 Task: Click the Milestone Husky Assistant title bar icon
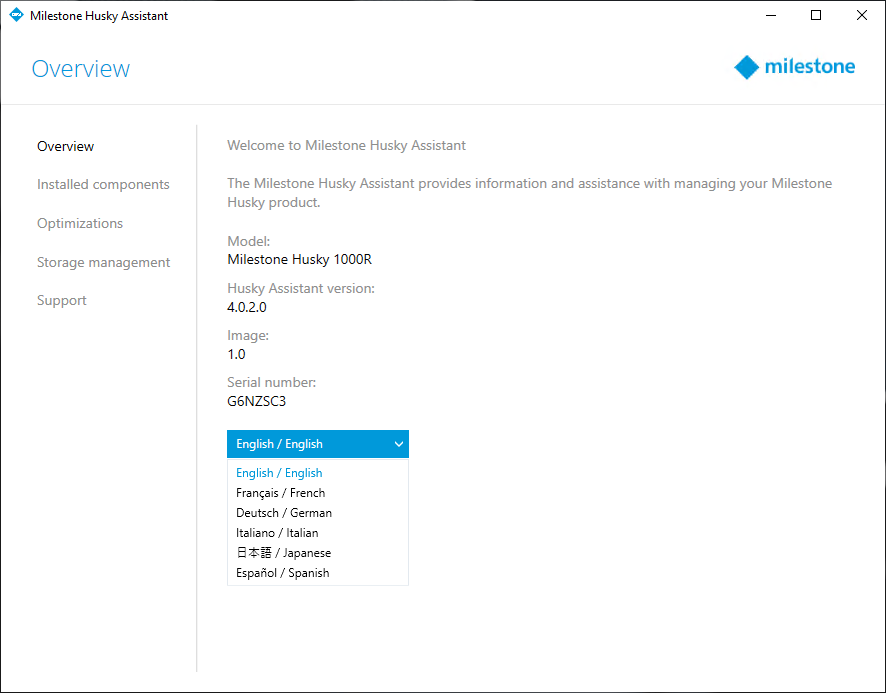pos(15,16)
